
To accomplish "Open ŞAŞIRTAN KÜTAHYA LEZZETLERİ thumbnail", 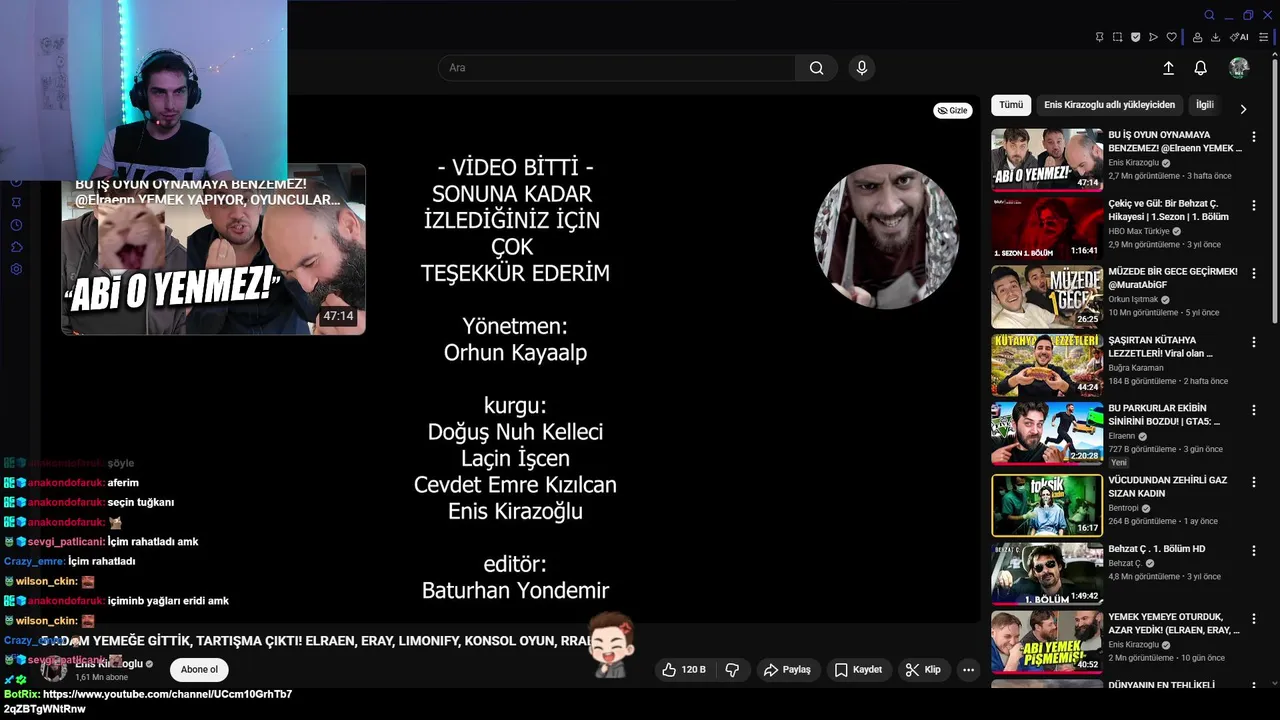I will [x=1047, y=365].
